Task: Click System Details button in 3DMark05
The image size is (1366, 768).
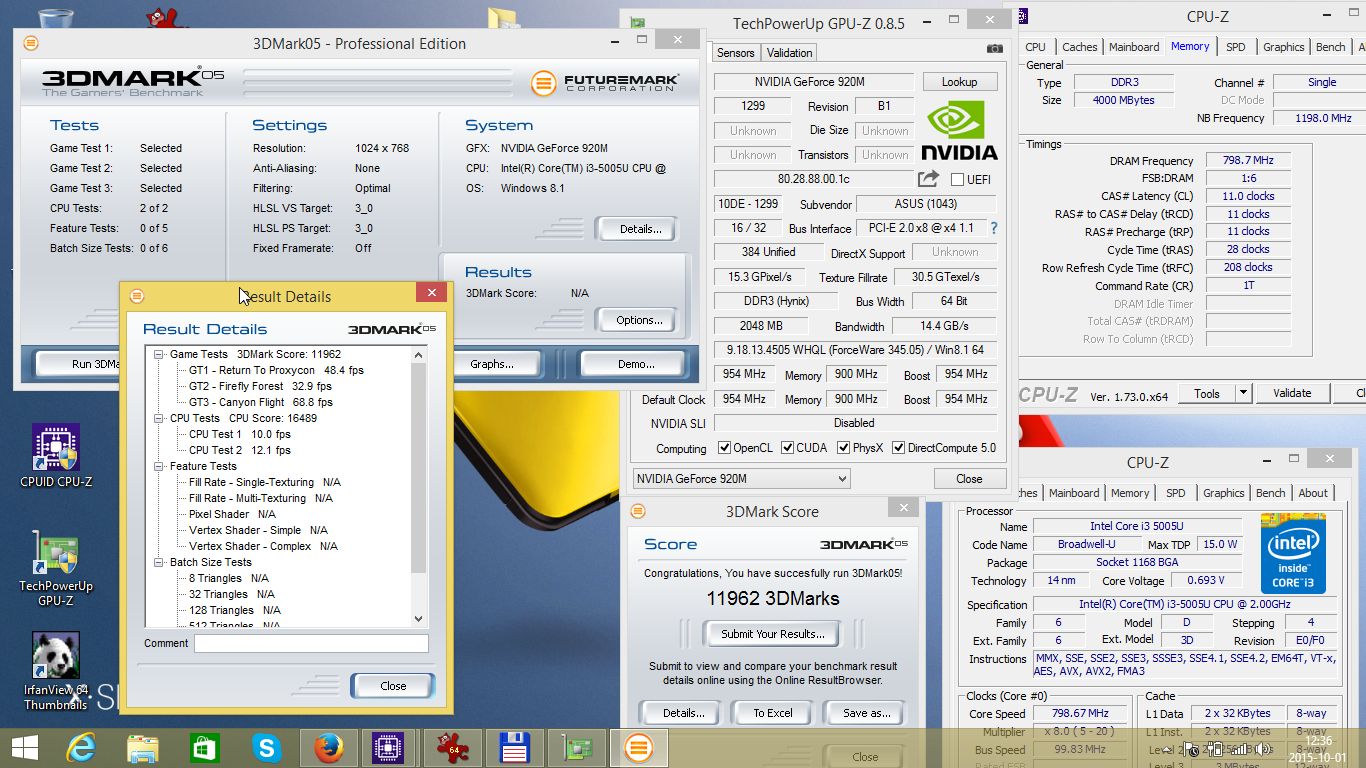Action: [640, 229]
